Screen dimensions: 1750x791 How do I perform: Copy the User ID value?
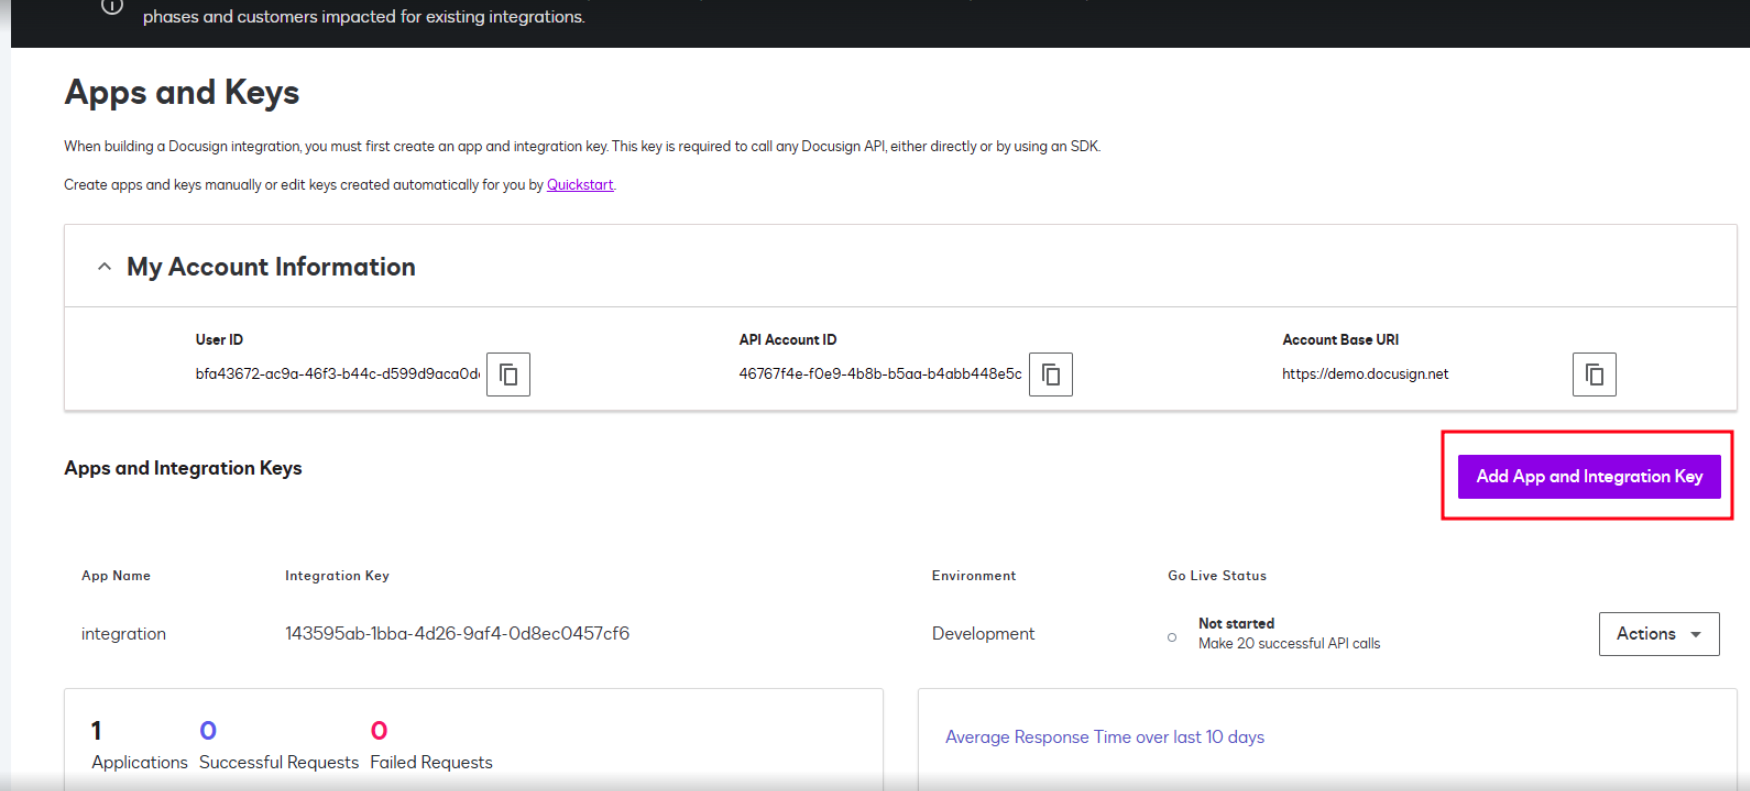(x=508, y=375)
